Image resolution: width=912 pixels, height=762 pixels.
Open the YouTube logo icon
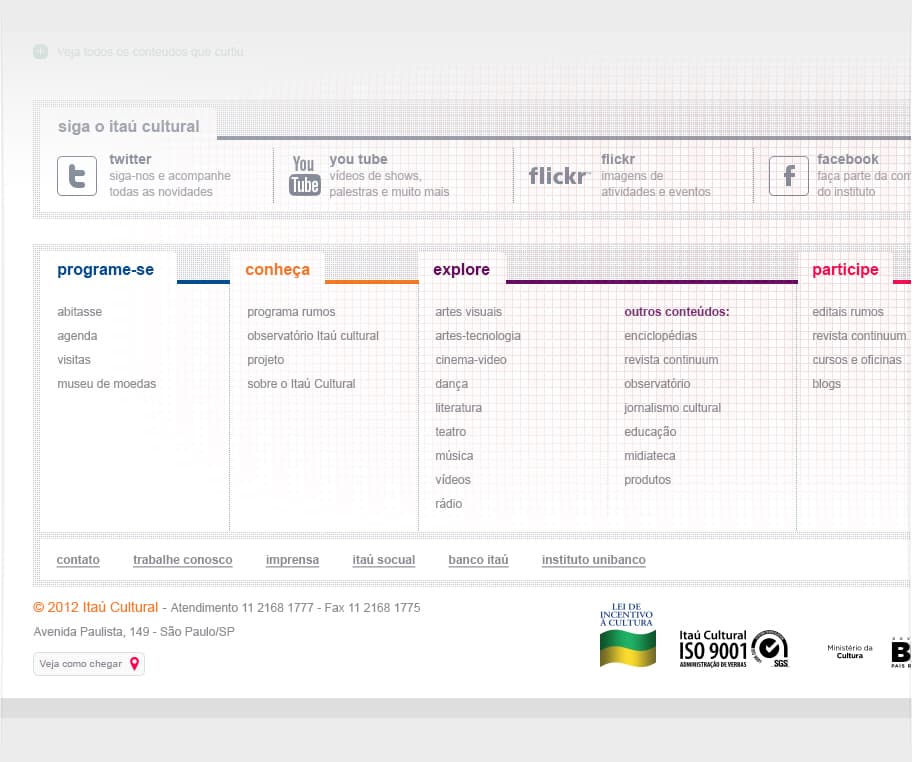(x=305, y=176)
